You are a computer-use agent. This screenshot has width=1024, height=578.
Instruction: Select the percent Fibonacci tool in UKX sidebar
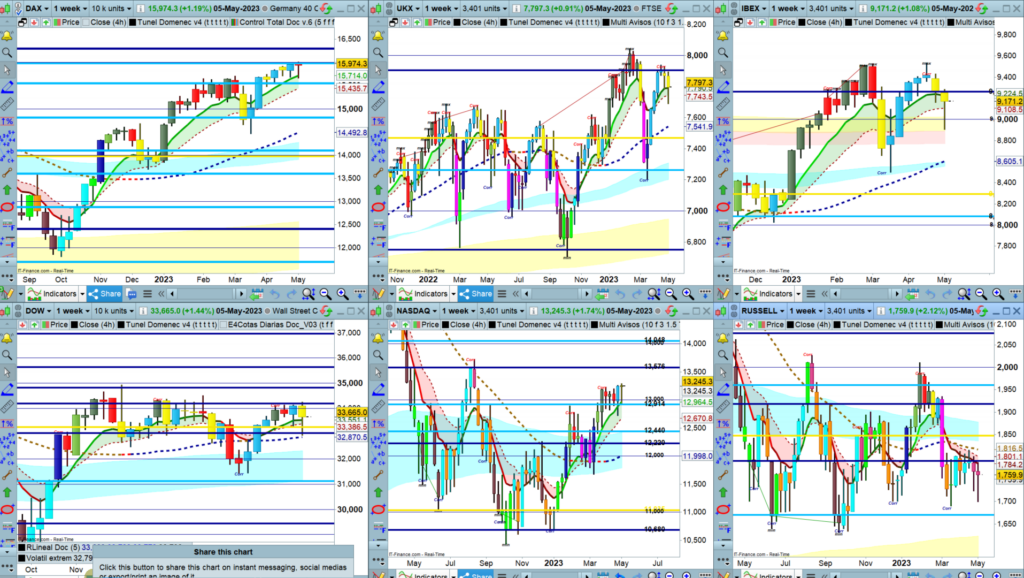[377, 122]
